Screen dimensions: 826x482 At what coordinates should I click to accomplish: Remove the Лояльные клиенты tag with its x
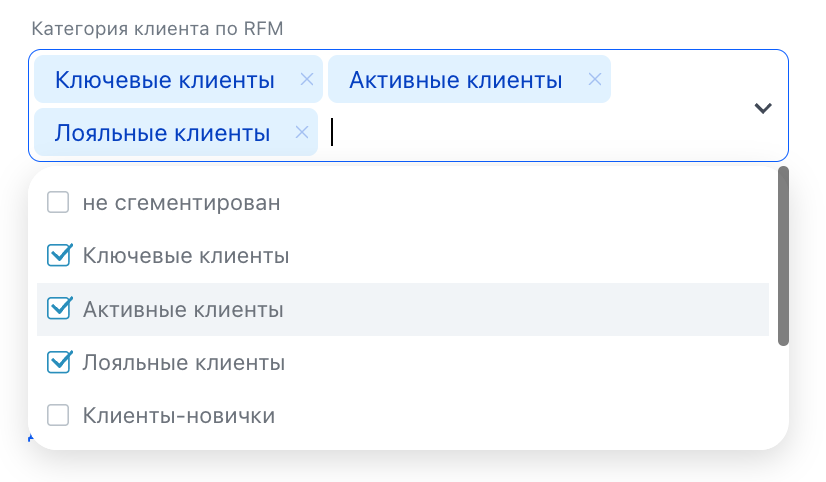click(301, 133)
